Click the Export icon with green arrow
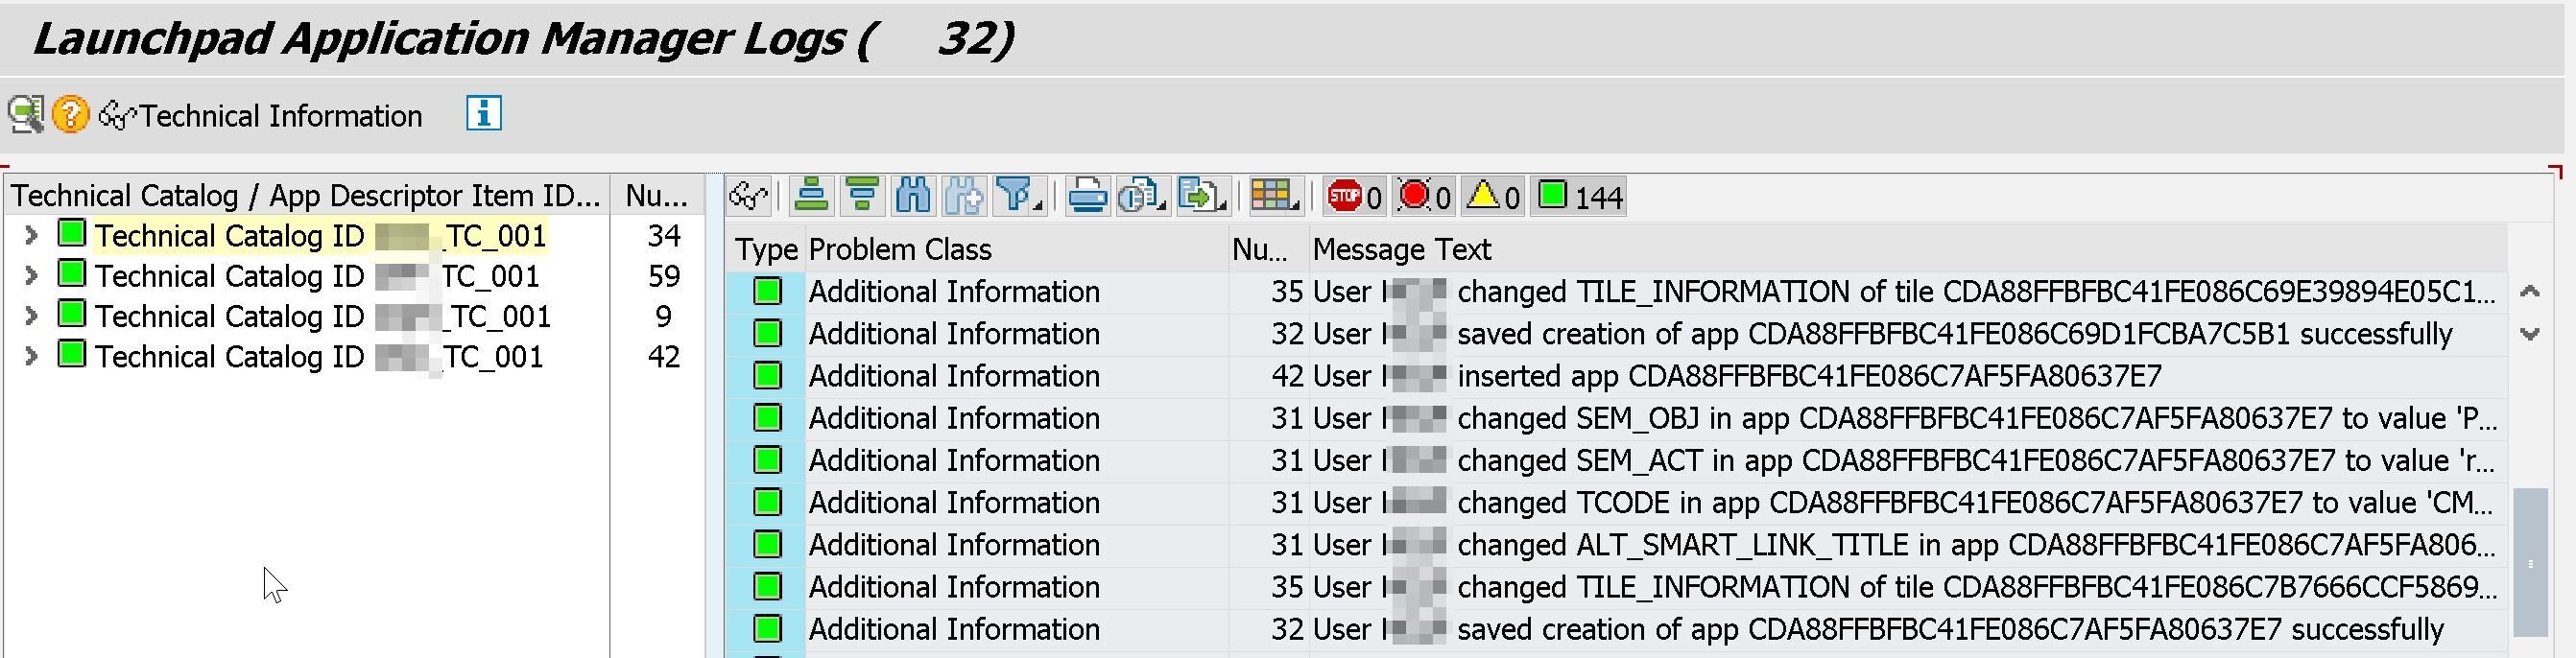 (1197, 195)
